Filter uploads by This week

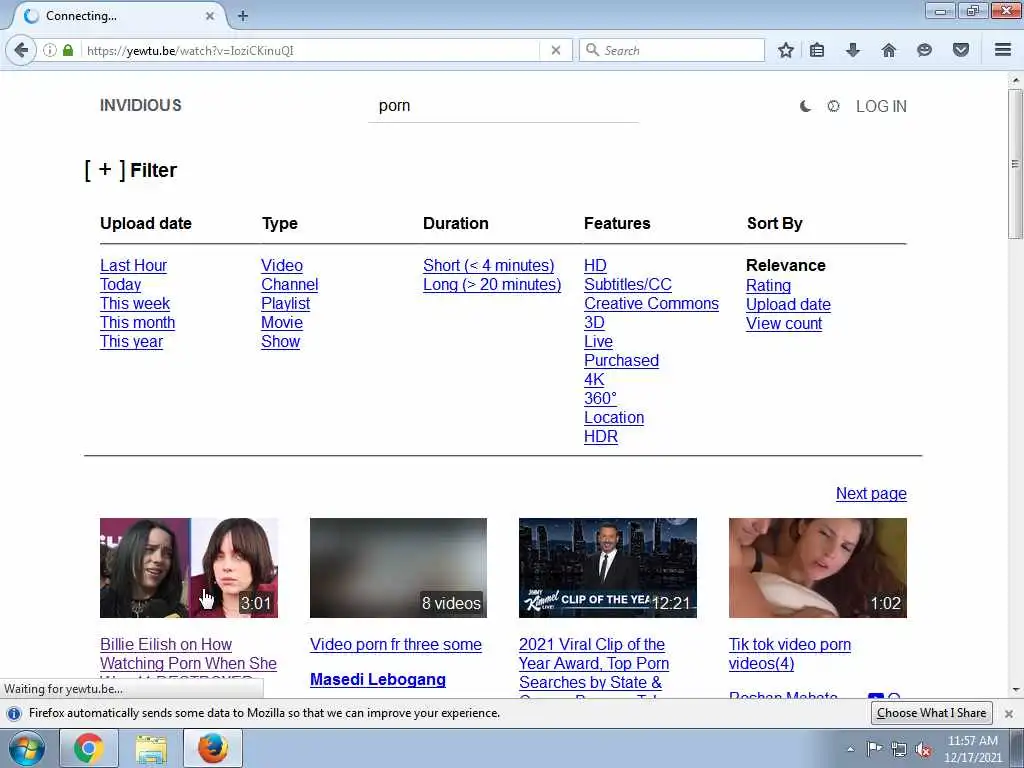135,304
